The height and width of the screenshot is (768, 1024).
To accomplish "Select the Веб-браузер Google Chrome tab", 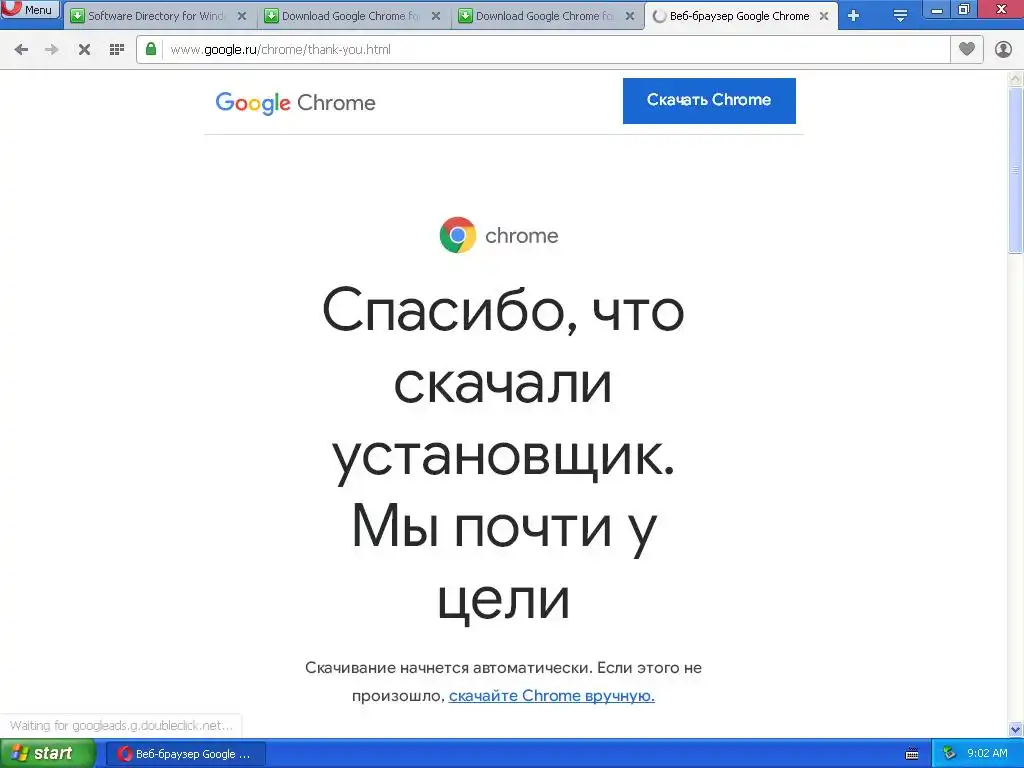I will point(739,16).
